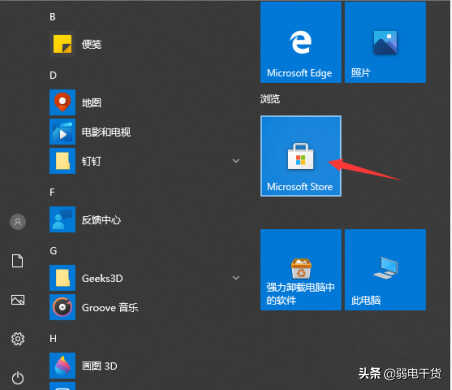Open the Maps (地图) app icon
The width and height of the screenshot is (452, 390).
pos(63,102)
